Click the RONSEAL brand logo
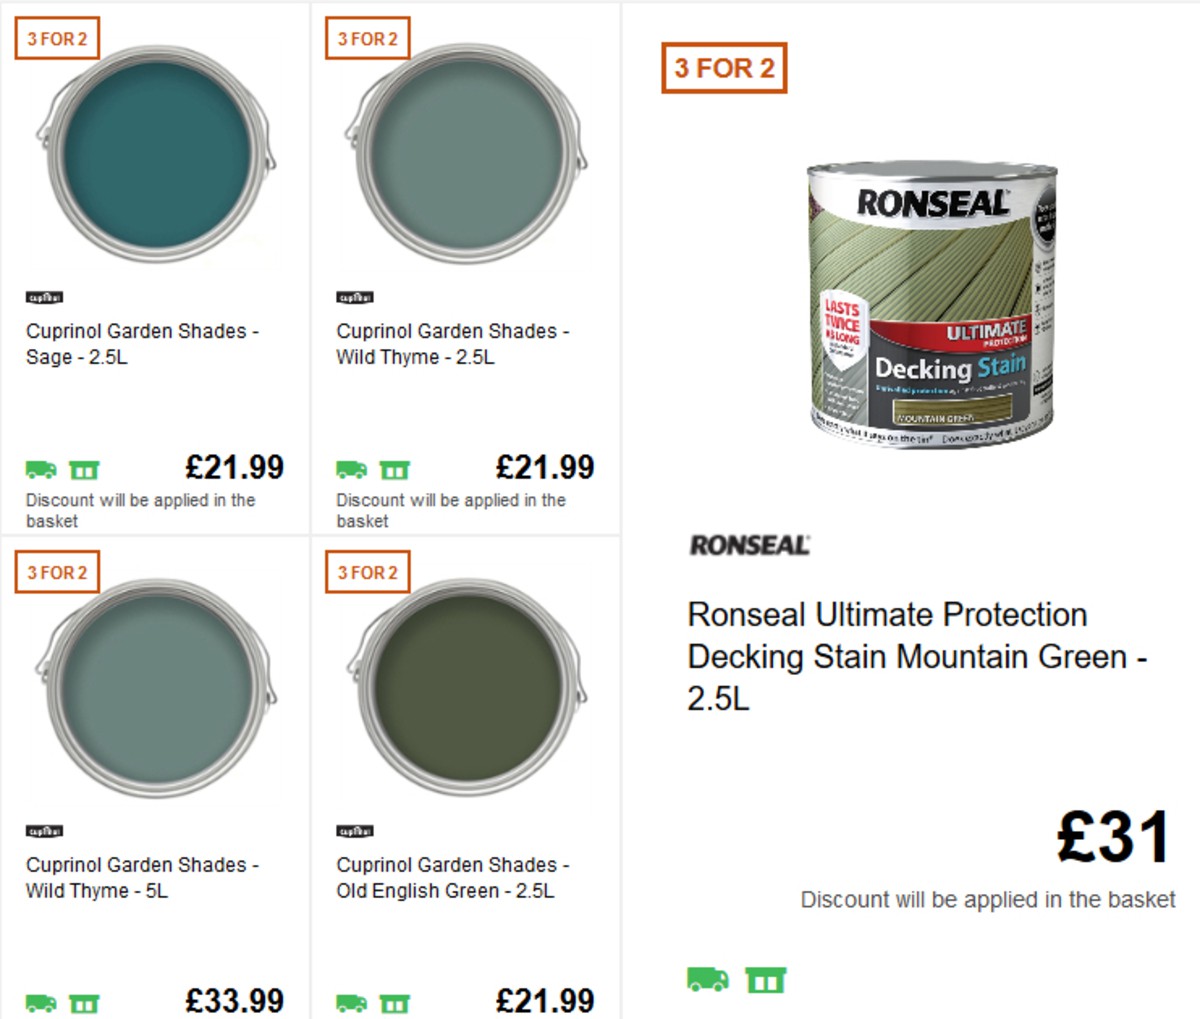Image resolution: width=1200 pixels, height=1019 pixels. tap(748, 546)
